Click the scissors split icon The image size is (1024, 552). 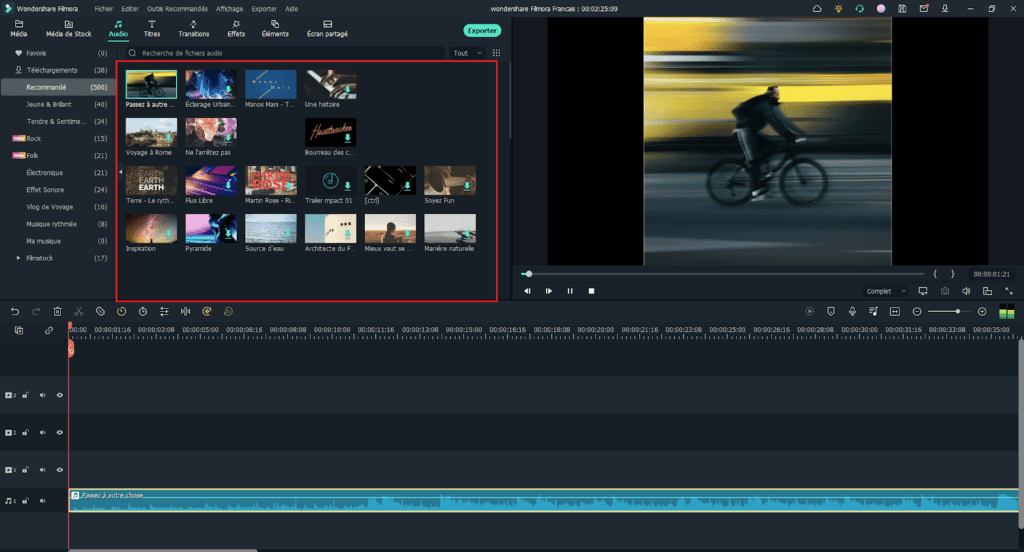point(79,312)
